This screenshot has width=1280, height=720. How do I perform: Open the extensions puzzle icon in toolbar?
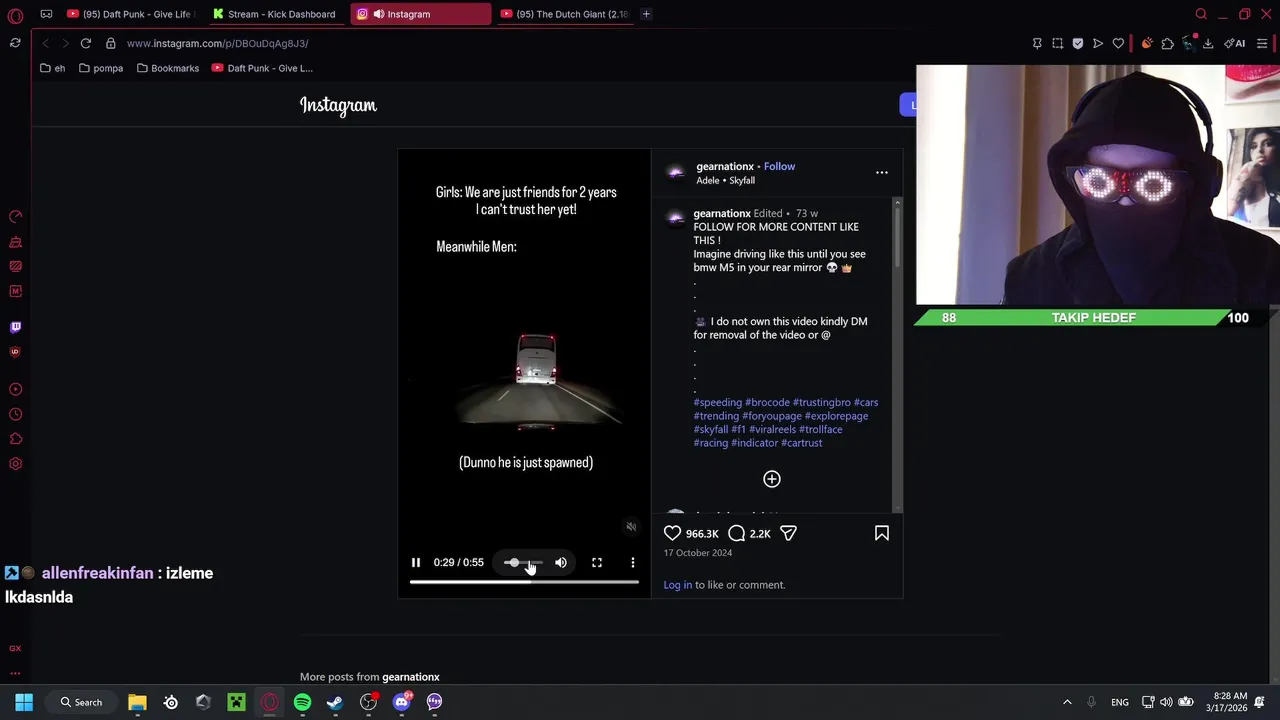1167,43
